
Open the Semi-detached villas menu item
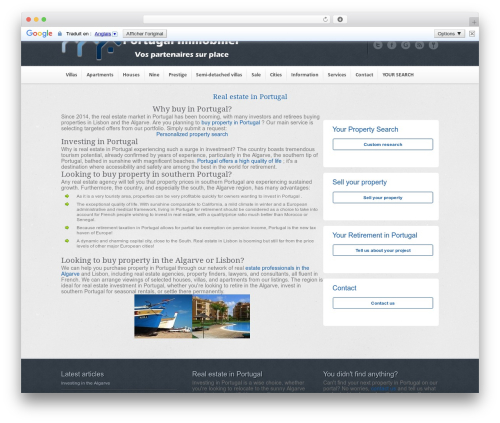point(219,75)
